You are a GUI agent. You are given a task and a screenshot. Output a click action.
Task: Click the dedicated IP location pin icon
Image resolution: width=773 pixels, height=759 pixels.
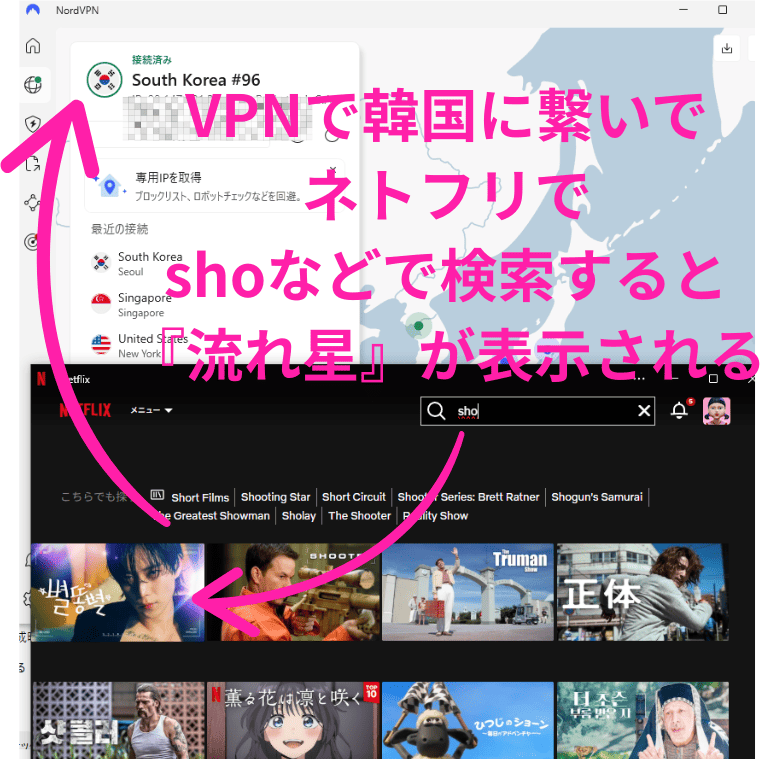109,186
